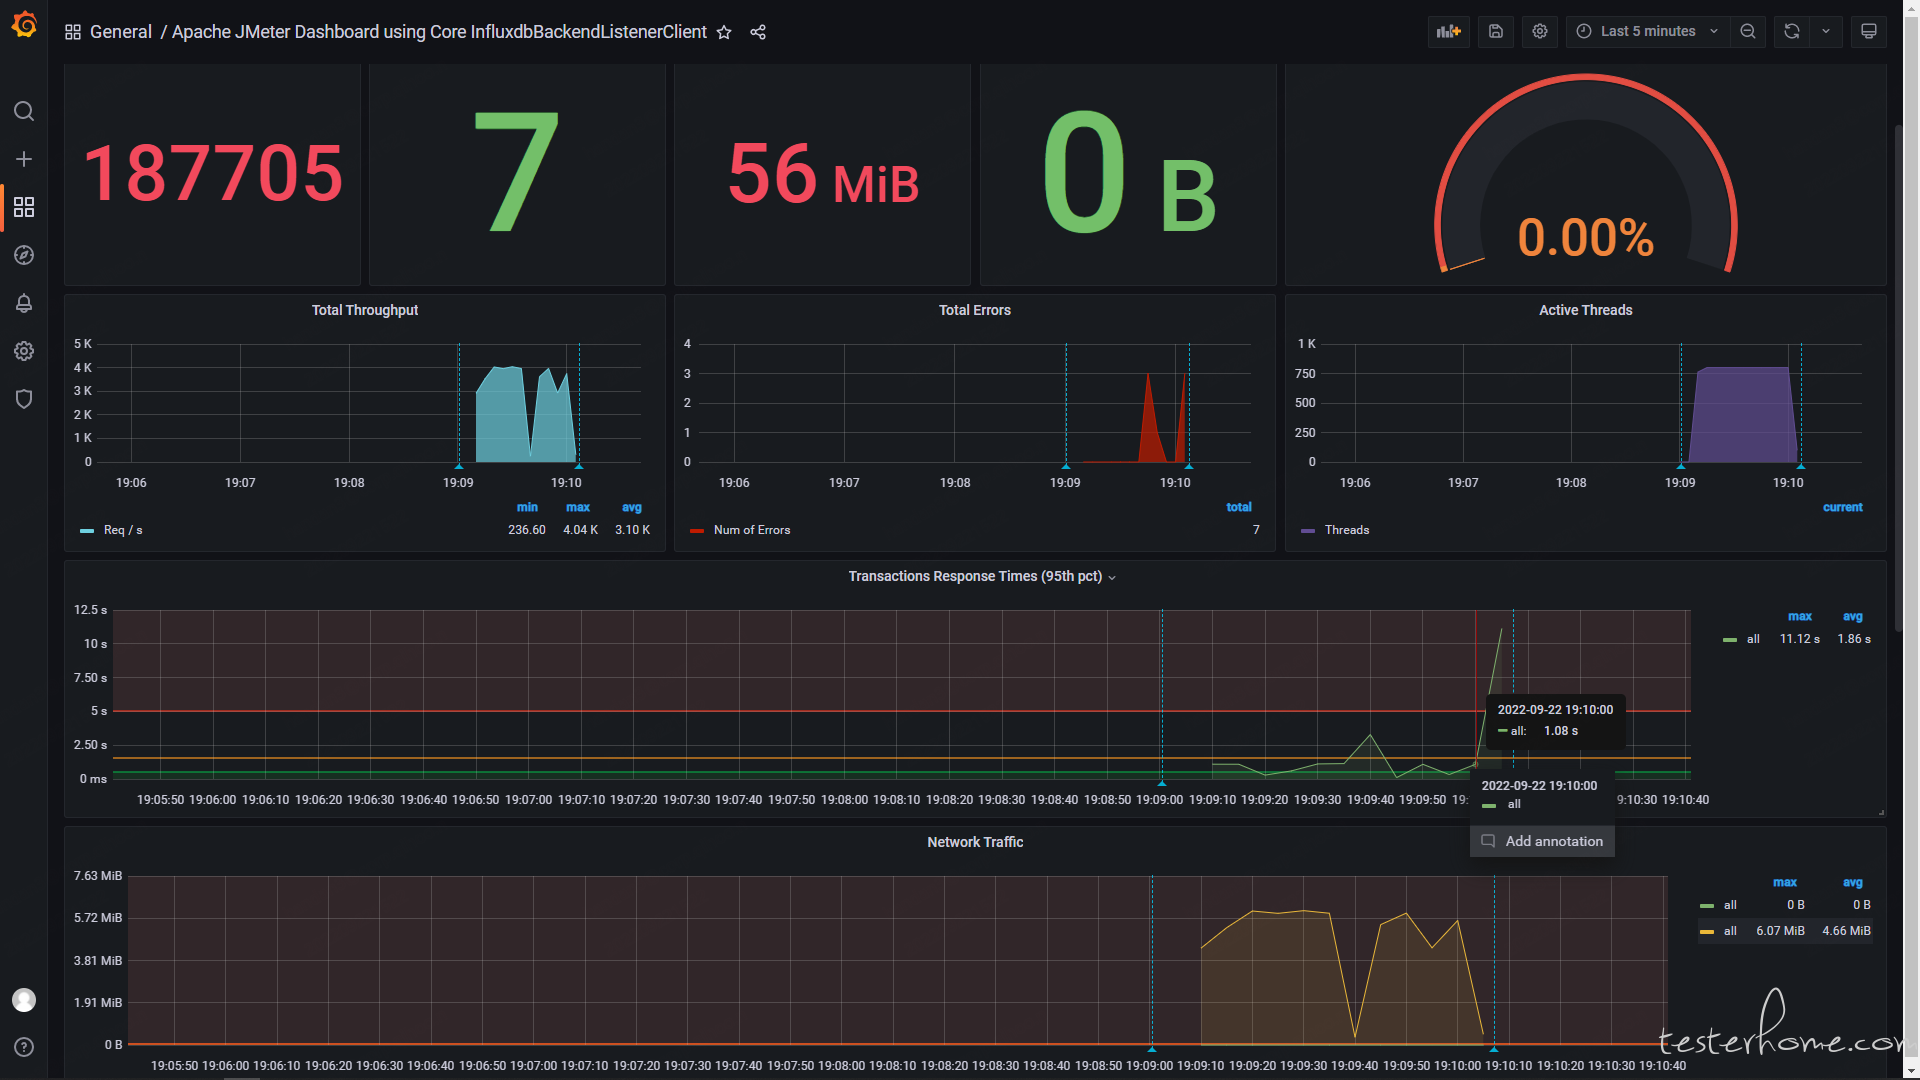Screen dimensions: 1920x1080
Task: Open the Total Throughput panel title menu
Action: click(365, 311)
